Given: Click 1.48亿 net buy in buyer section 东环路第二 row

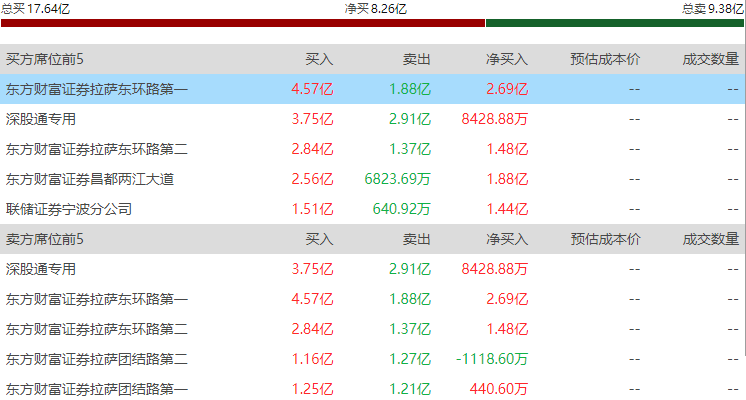Looking at the screenshot, I should (507, 149).
